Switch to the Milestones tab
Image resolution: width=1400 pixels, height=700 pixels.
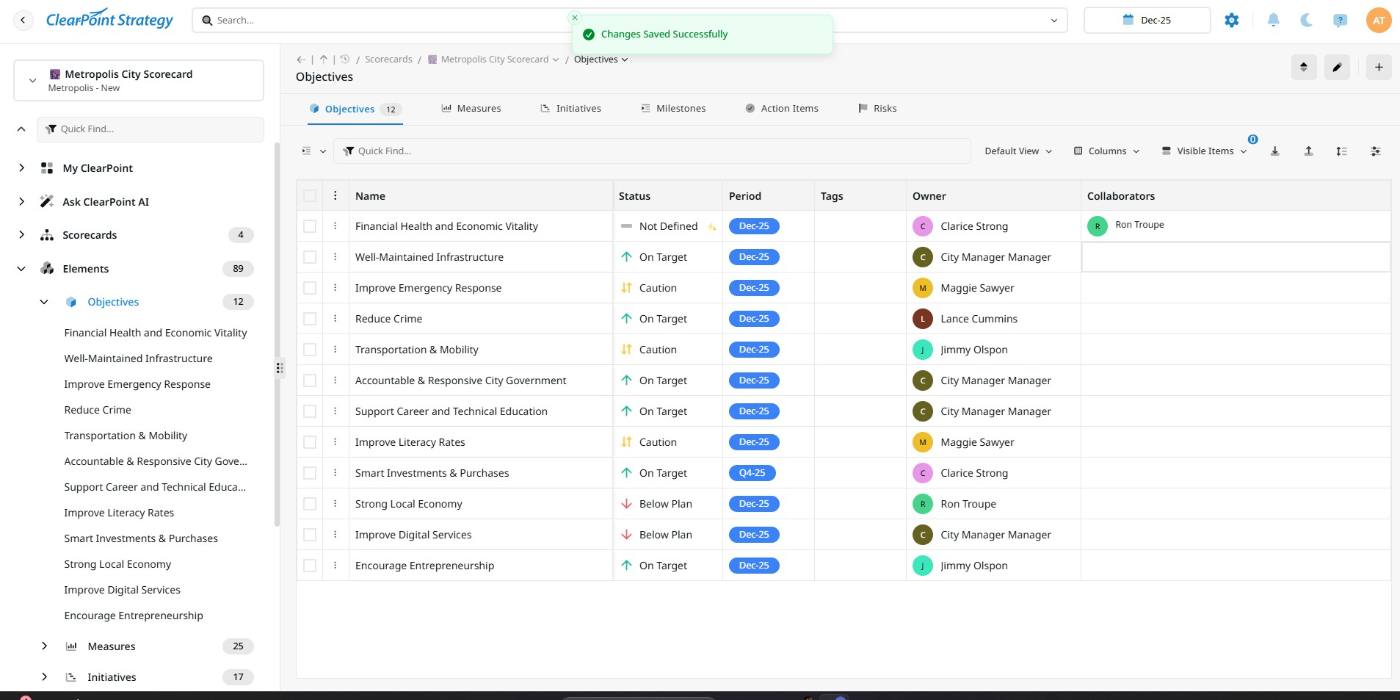(672, 108)
